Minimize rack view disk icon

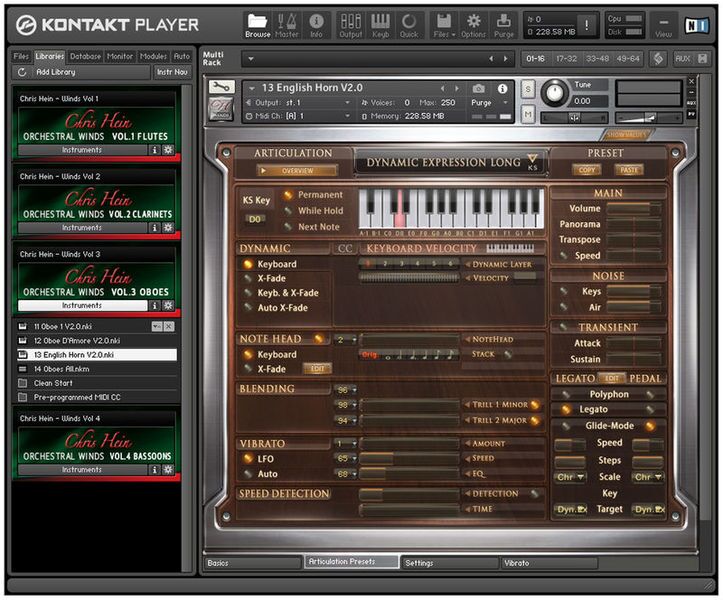(x=702, y=59)
